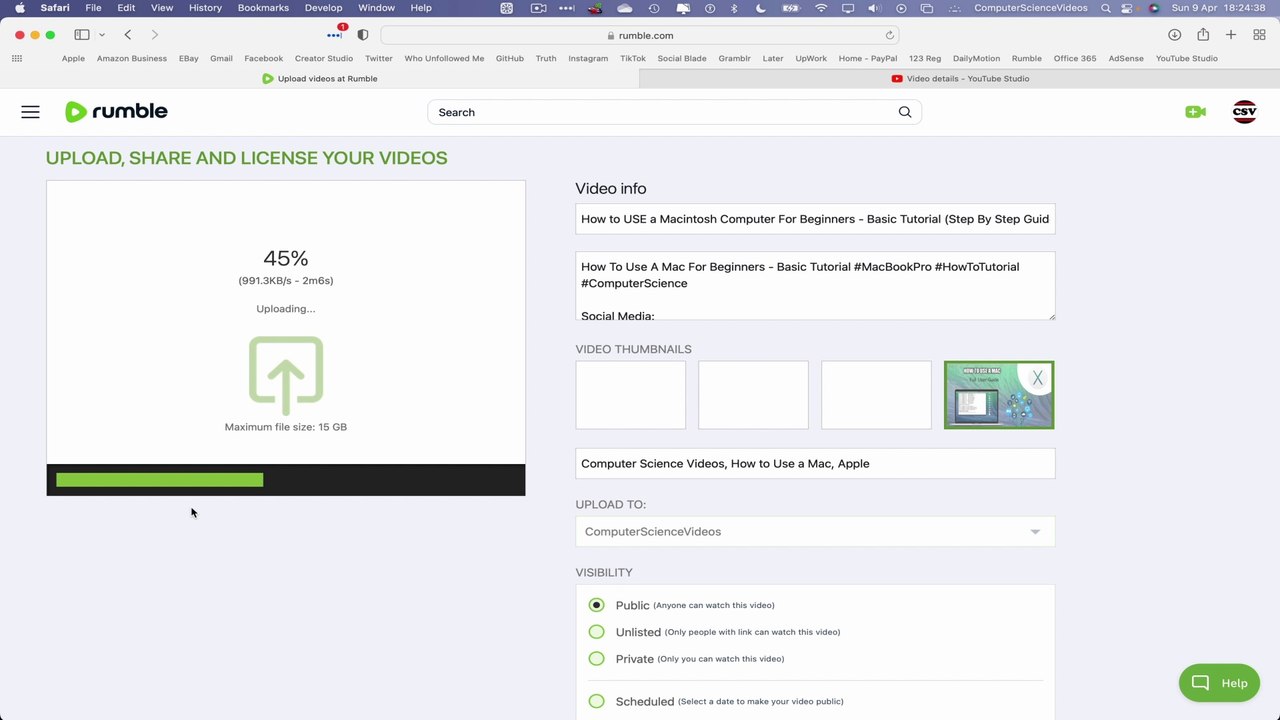Open the Social Blade bookmark
The width and height of the screenshot is (1280, 720).
click(682, 58)
